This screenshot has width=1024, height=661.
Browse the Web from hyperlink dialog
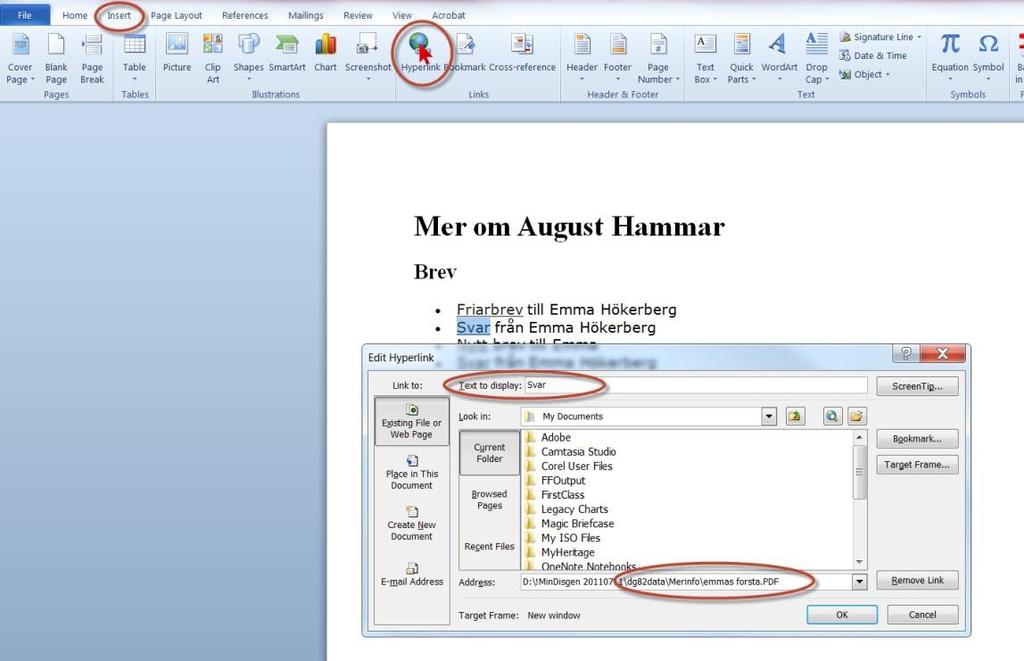click(x=832, y=416)
